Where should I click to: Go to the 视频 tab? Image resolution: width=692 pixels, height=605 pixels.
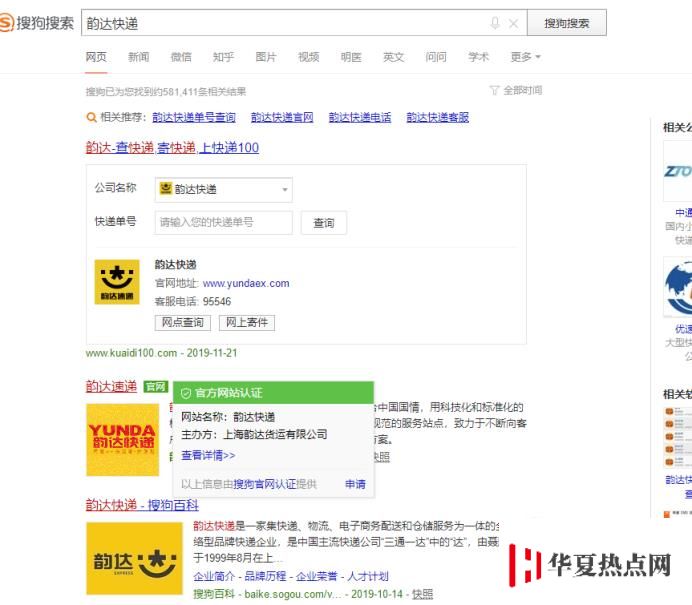click(x=308, y=57)
